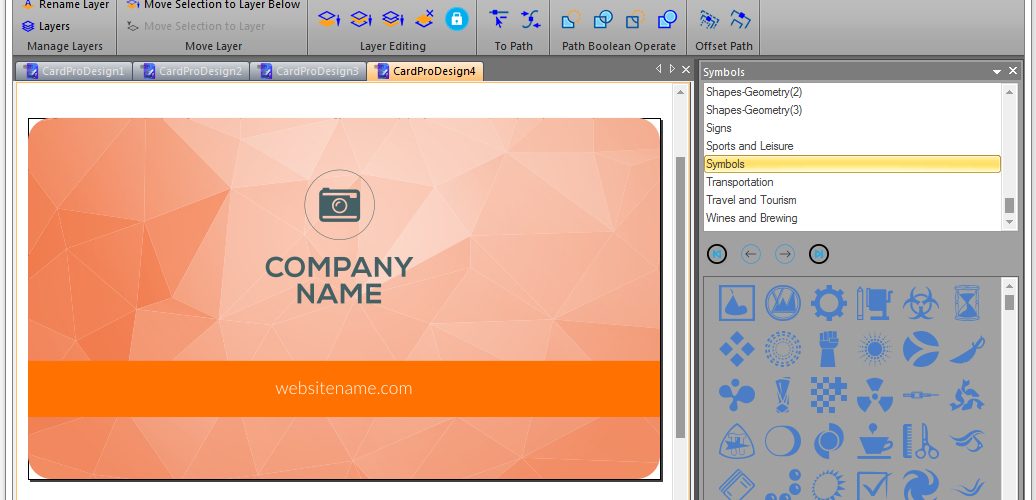Click the orange websitename.com band on the card
The width and height of the screenshot is (1036, 500).
click(x=344, y=388)
